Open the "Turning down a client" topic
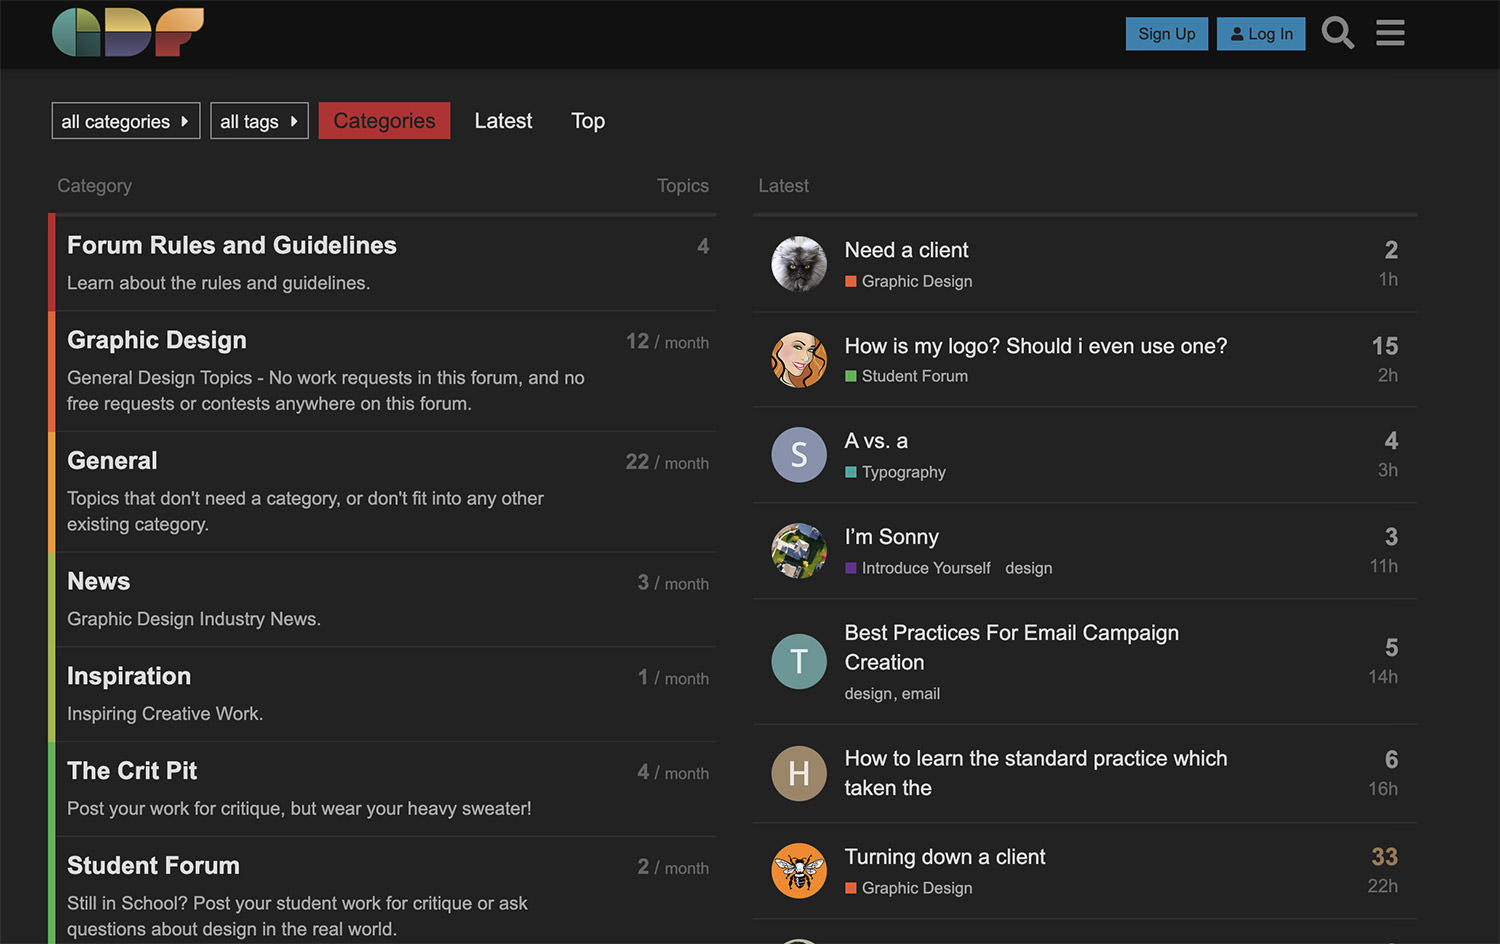The width and height of the screenshot is (1500, 944). [x=944, y=857]
